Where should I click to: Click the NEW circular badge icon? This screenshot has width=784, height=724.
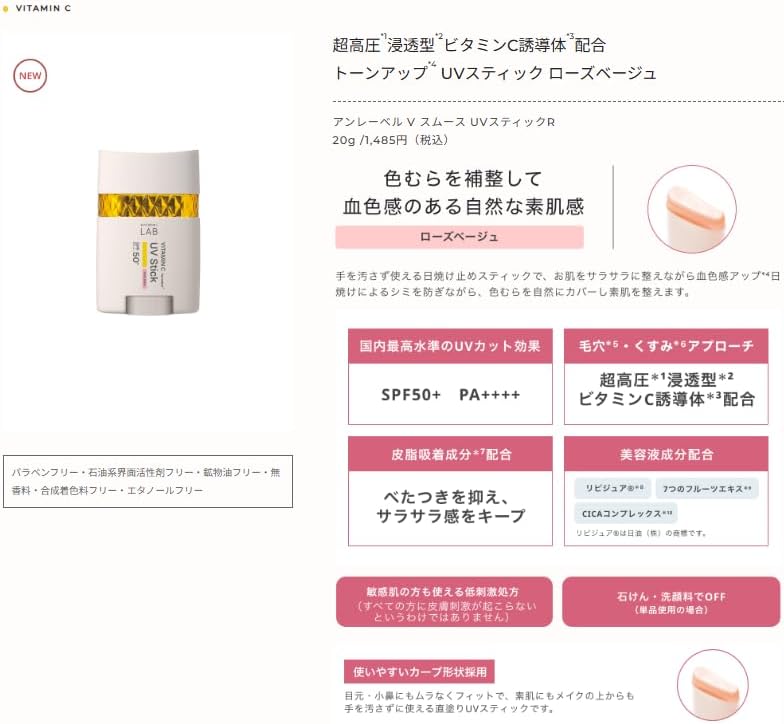pos(30,76)
